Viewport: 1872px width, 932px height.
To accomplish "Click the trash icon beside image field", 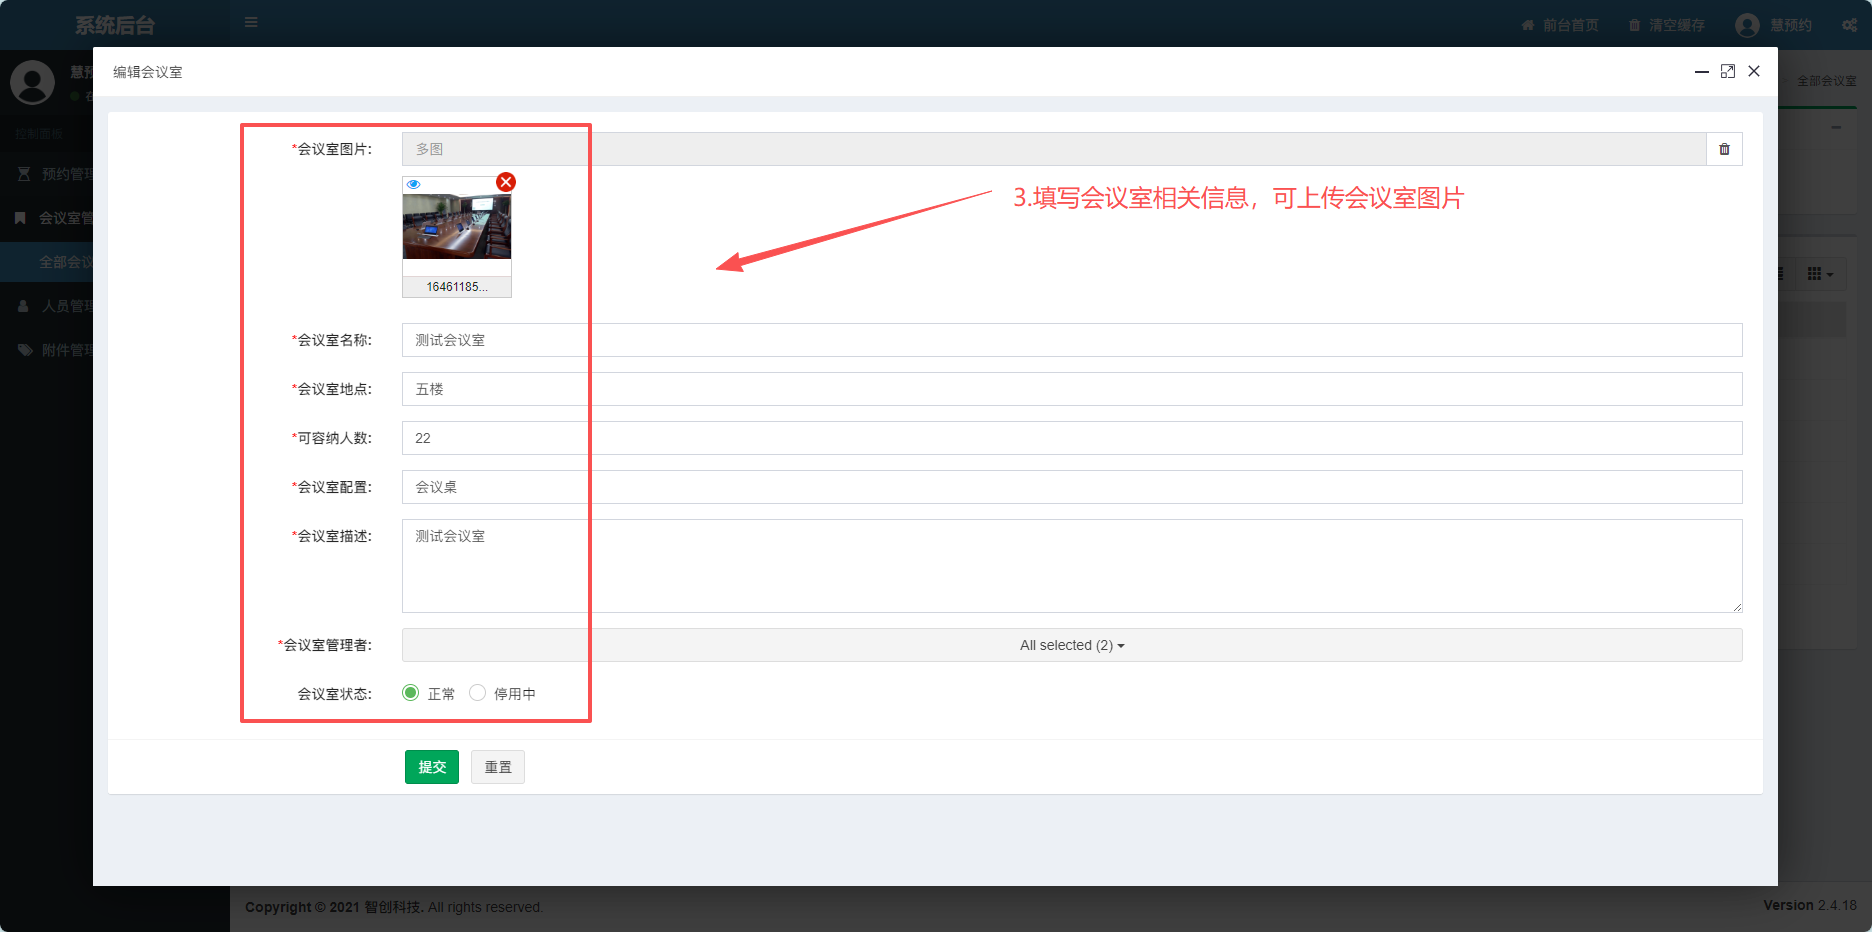I will 1724,149.
